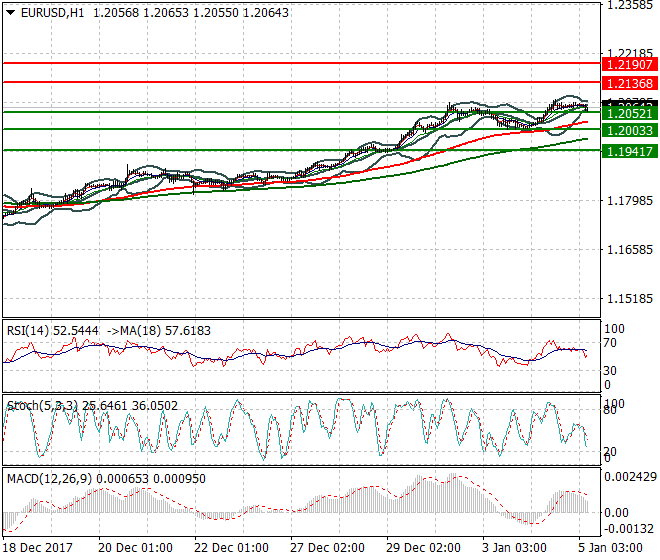Click the 3 Jan 03:00 time label
Screen dimensions: 660x560
(514, 548)
